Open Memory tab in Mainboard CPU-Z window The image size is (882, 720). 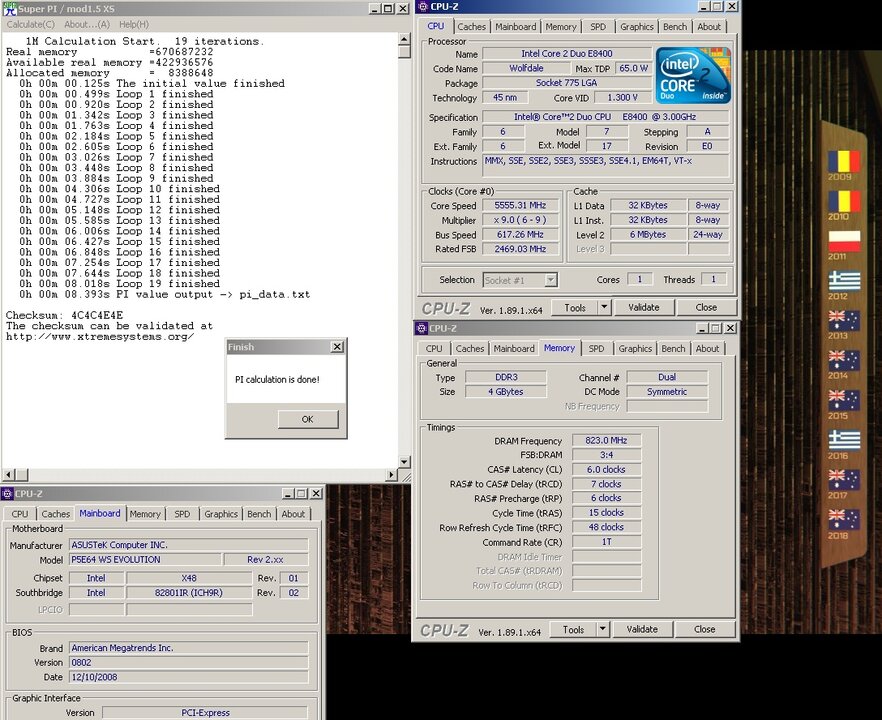(145, 514)
